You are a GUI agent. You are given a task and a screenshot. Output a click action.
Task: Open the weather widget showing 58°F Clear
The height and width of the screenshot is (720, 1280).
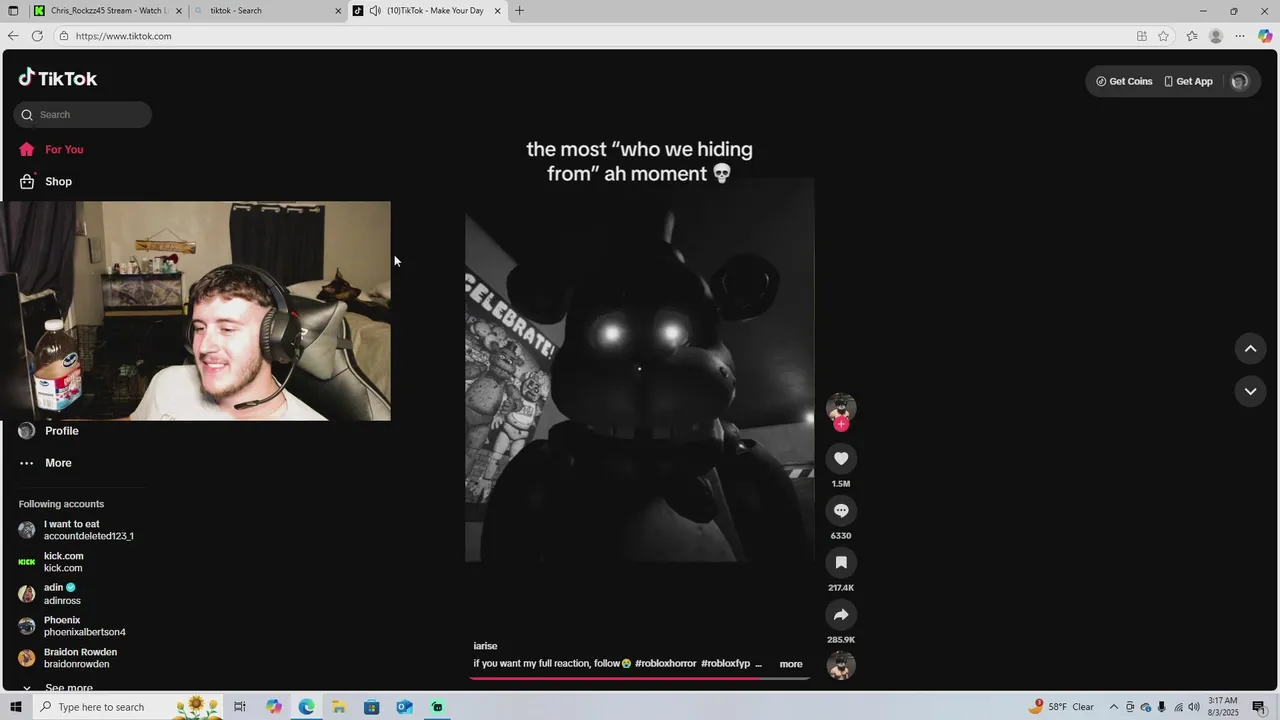tap(1063, 707)
